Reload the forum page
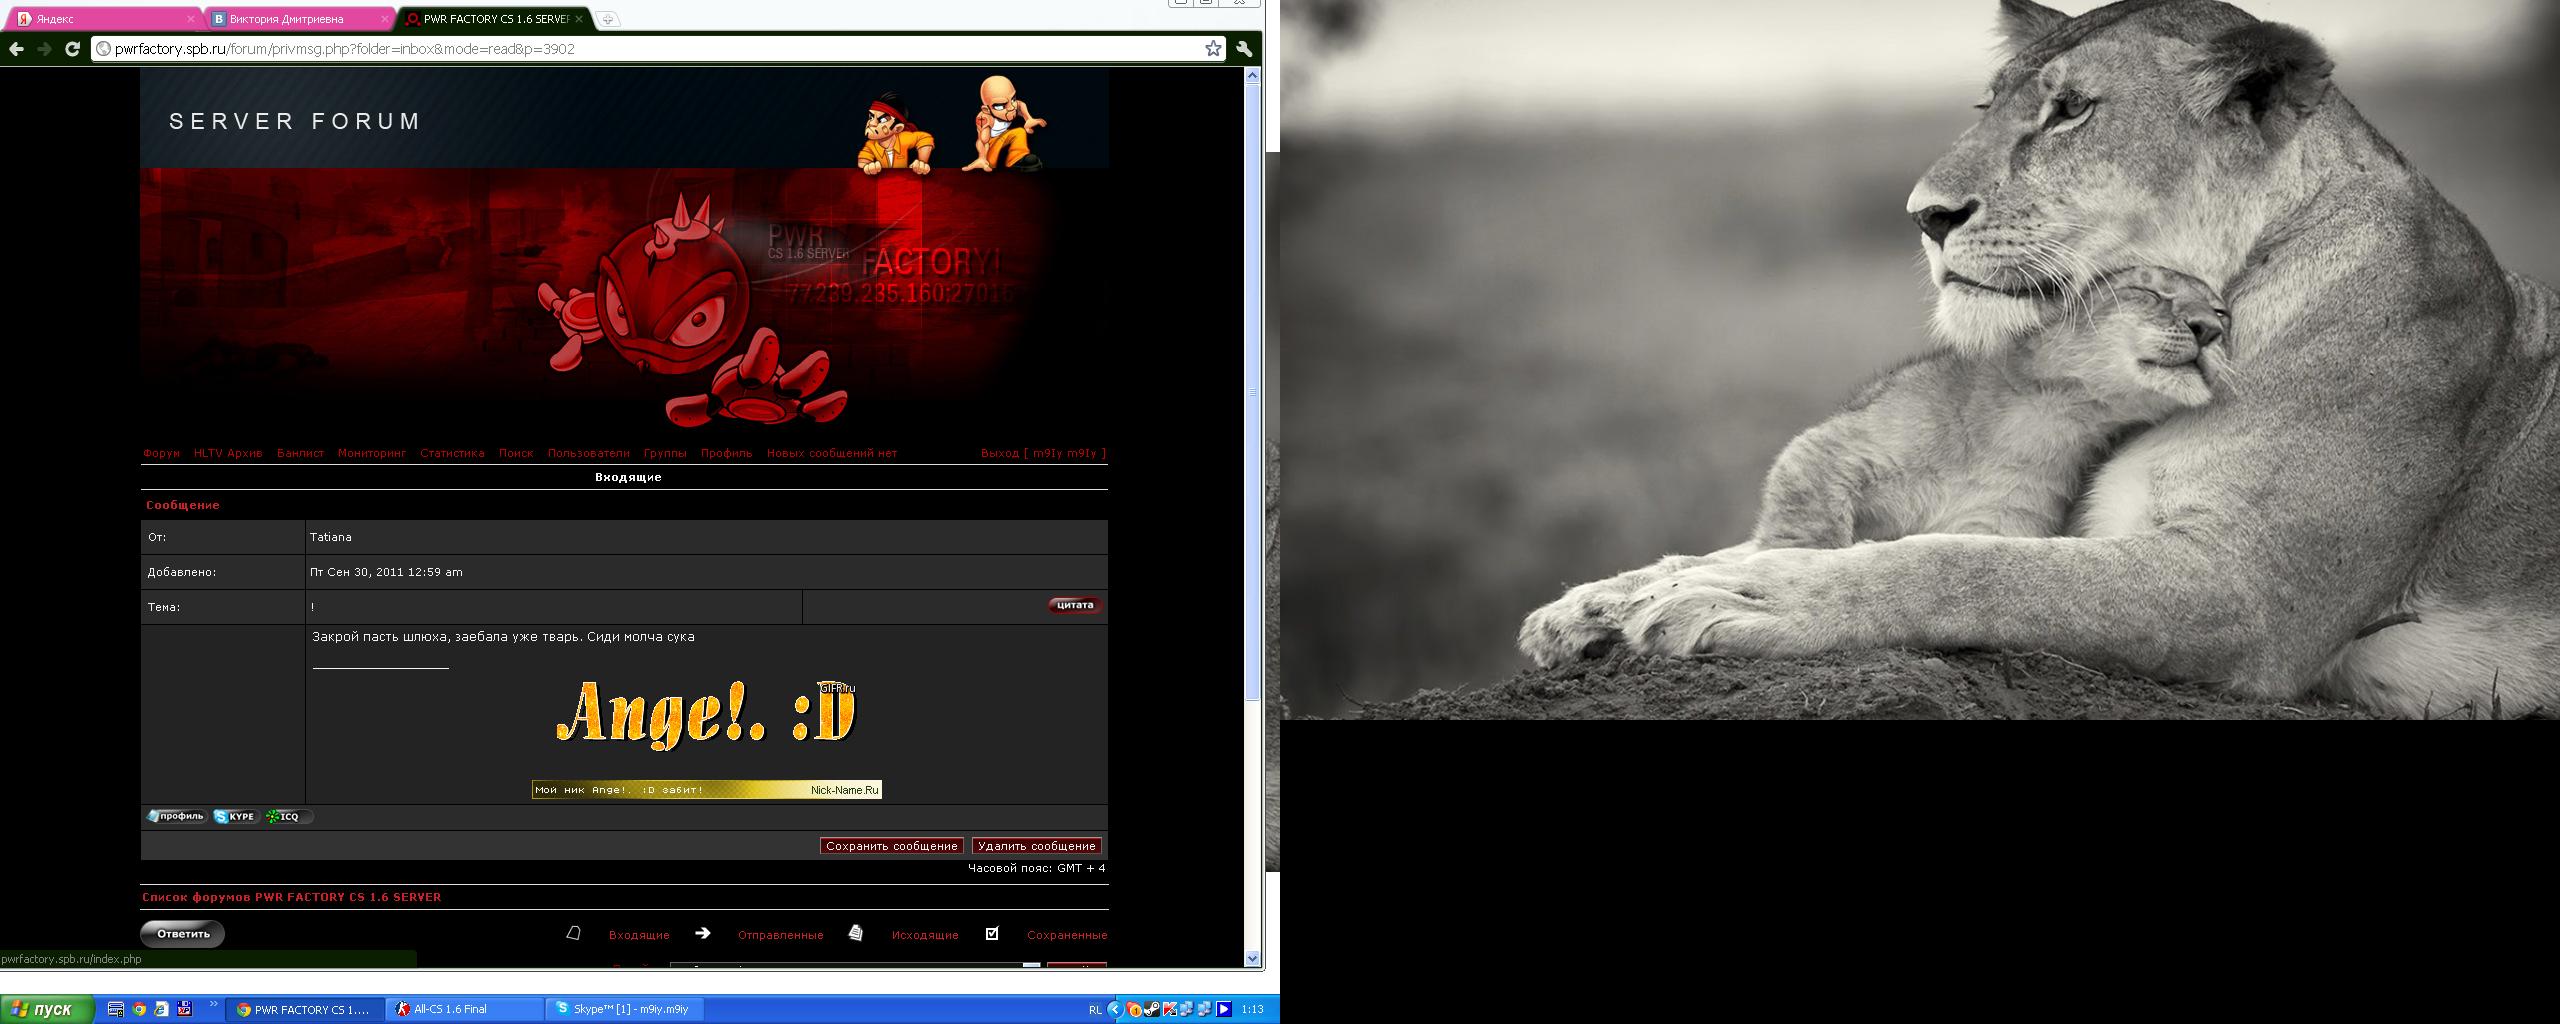 pos(72,49)
